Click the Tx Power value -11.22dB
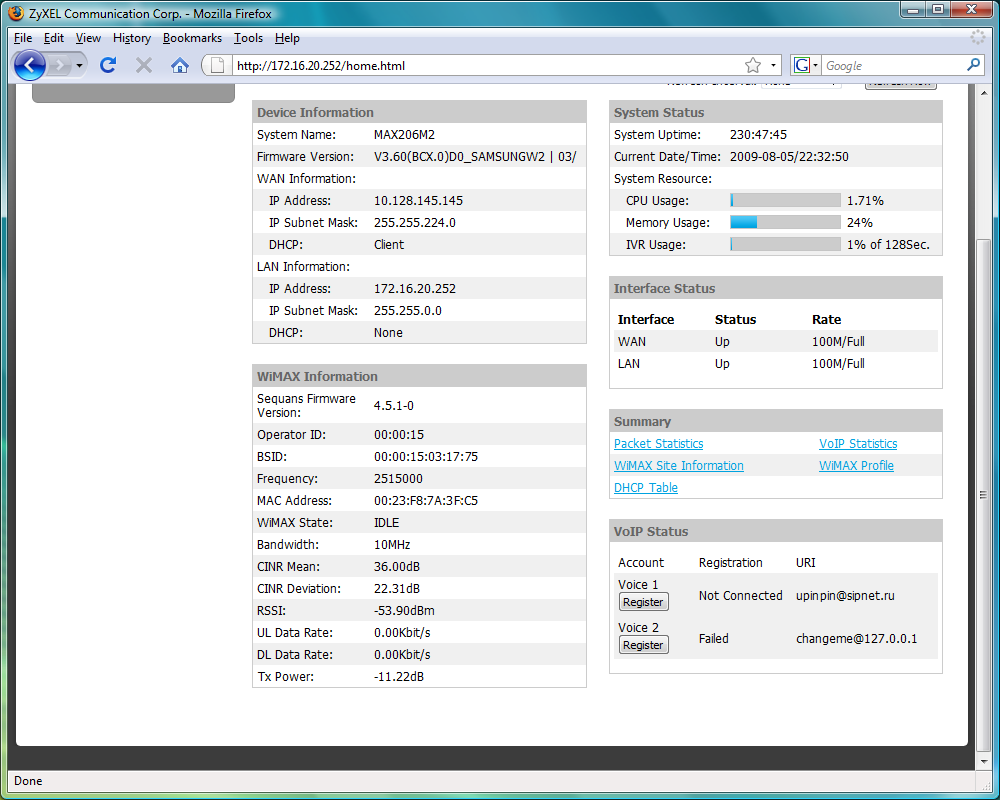Screen dimensions: 1000x800 399,676
